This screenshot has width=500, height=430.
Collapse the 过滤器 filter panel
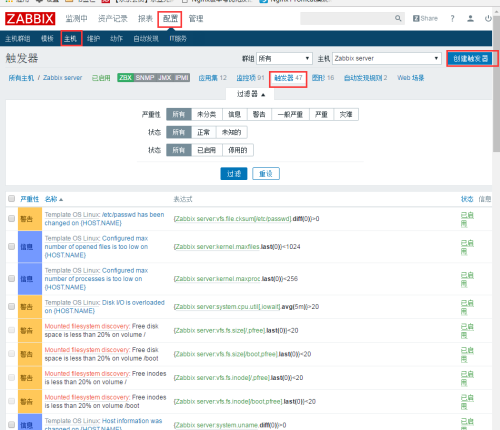click(251, 94)
